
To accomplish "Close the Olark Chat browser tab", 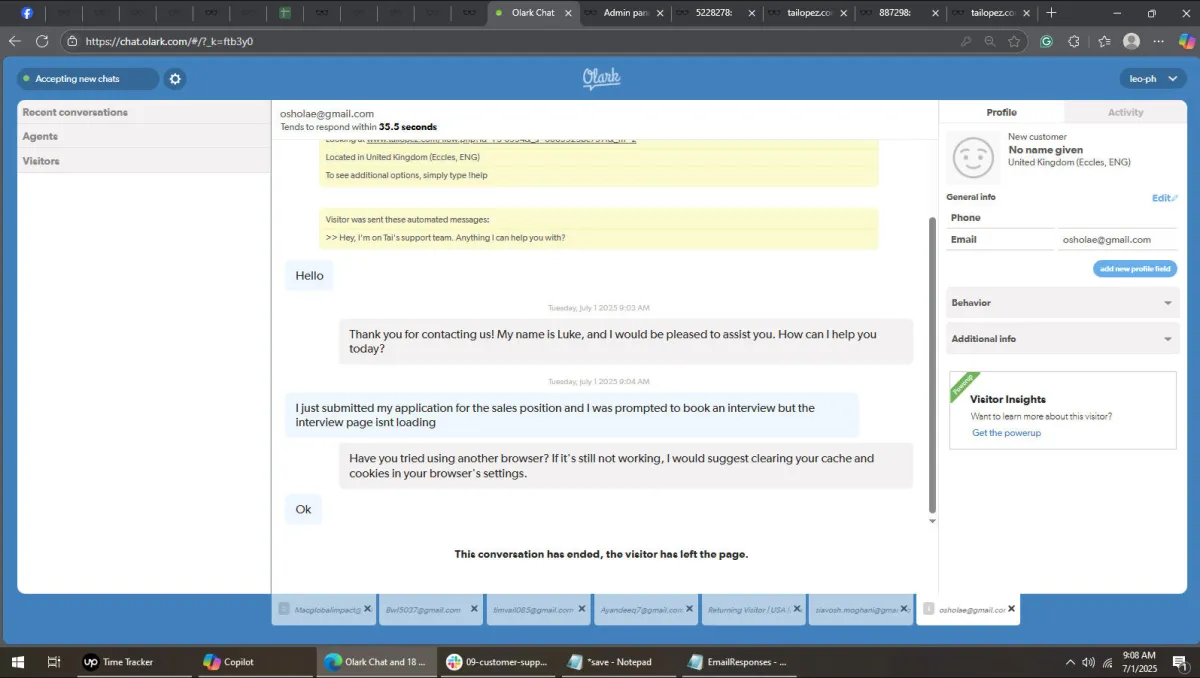I will pos(569,13).
